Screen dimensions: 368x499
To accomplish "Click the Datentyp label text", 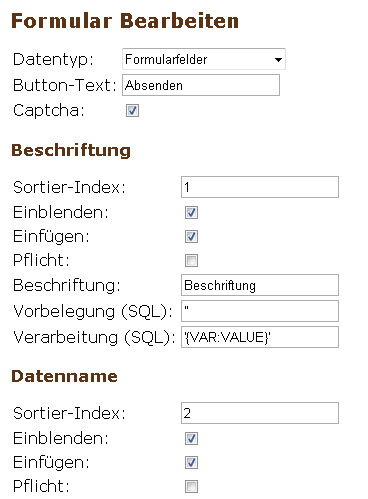I will pos(53,60).
